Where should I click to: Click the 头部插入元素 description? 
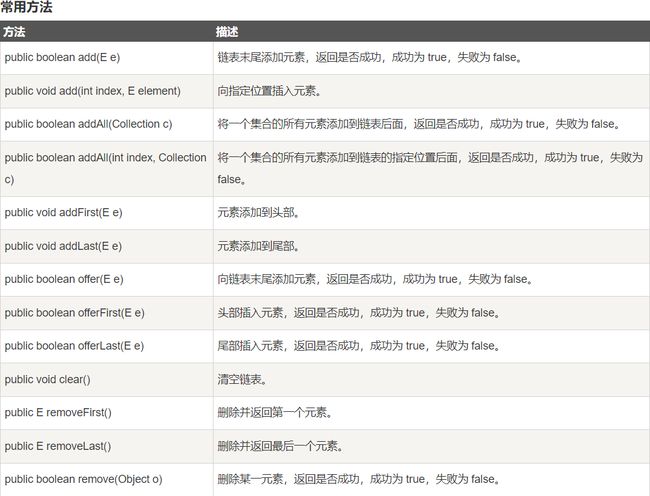359,313
